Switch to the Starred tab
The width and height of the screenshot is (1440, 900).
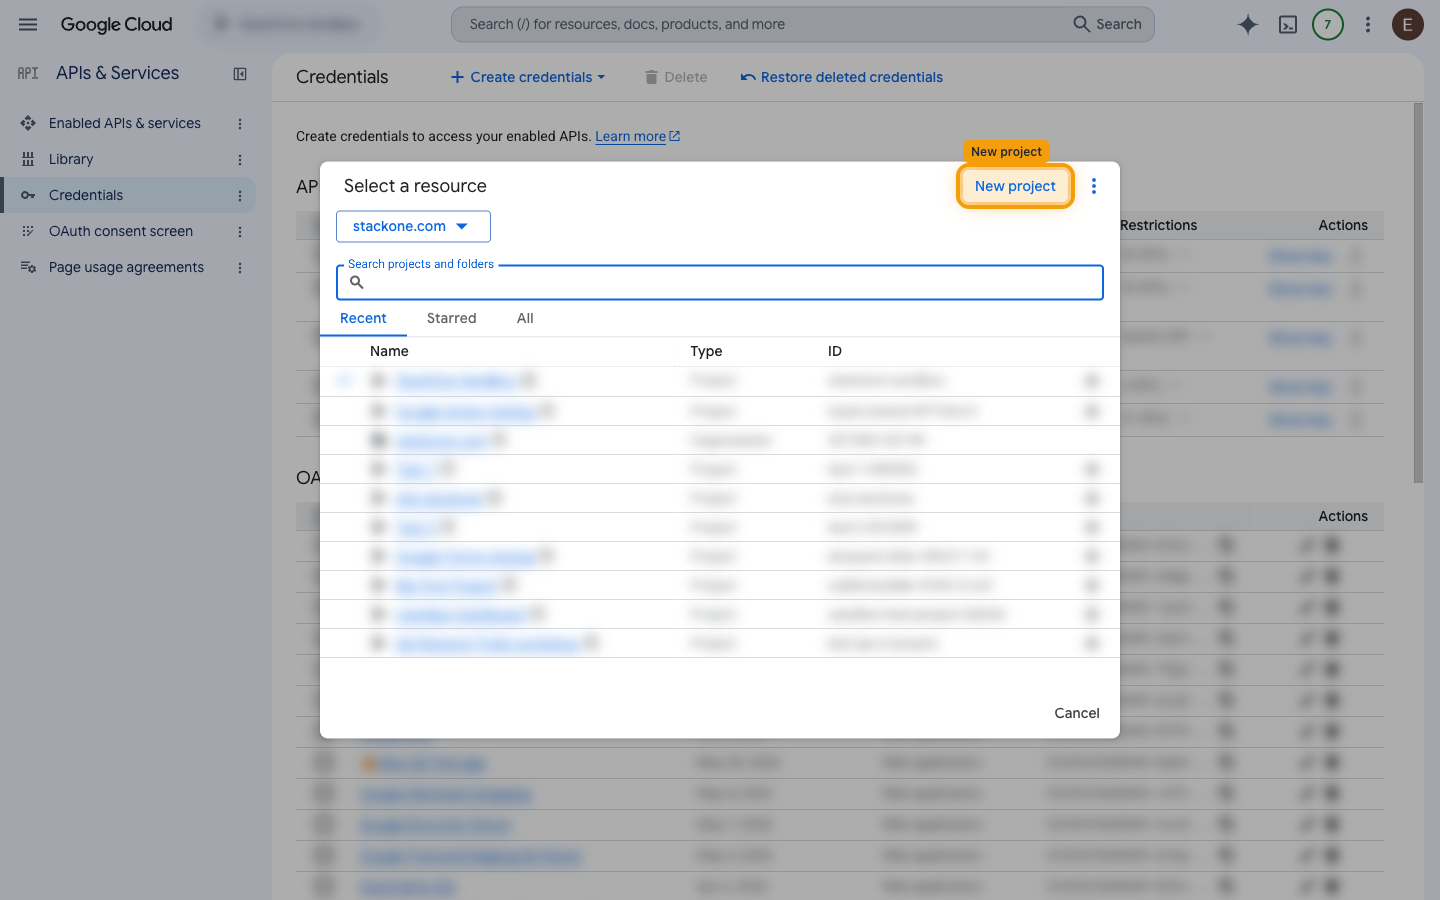tap(452, 318)
